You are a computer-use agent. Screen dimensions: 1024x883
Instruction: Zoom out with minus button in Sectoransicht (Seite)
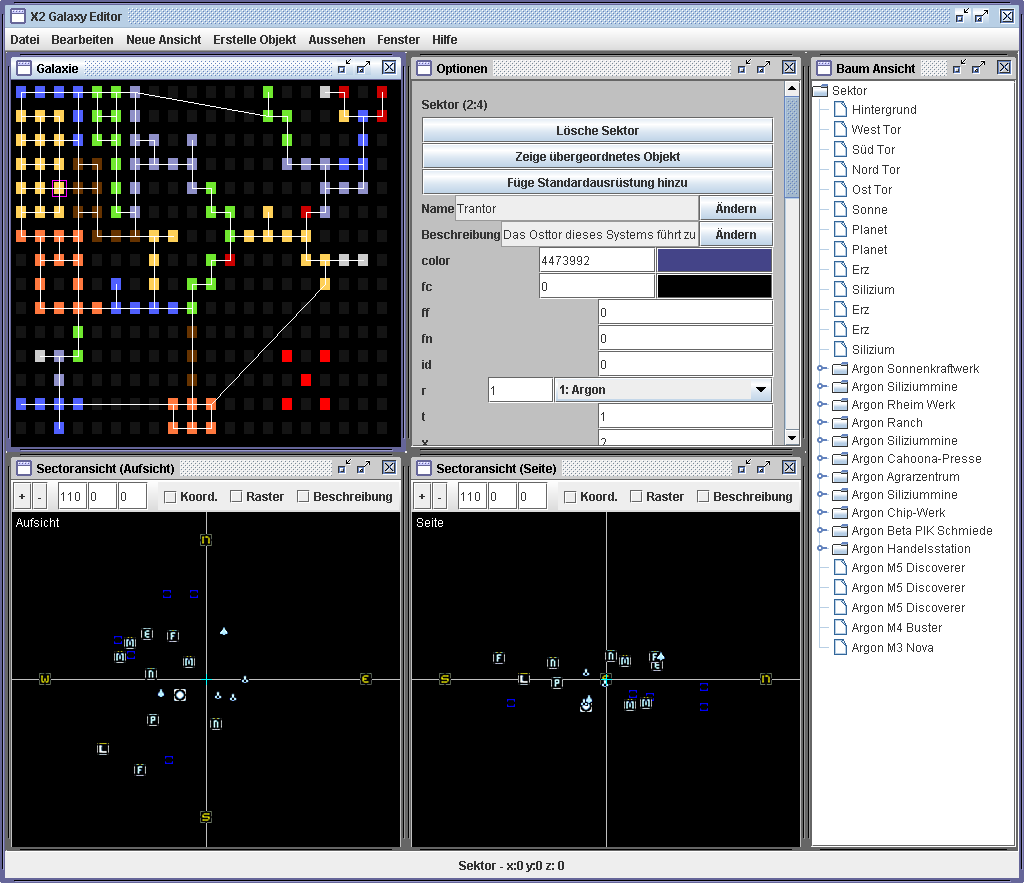440,496
